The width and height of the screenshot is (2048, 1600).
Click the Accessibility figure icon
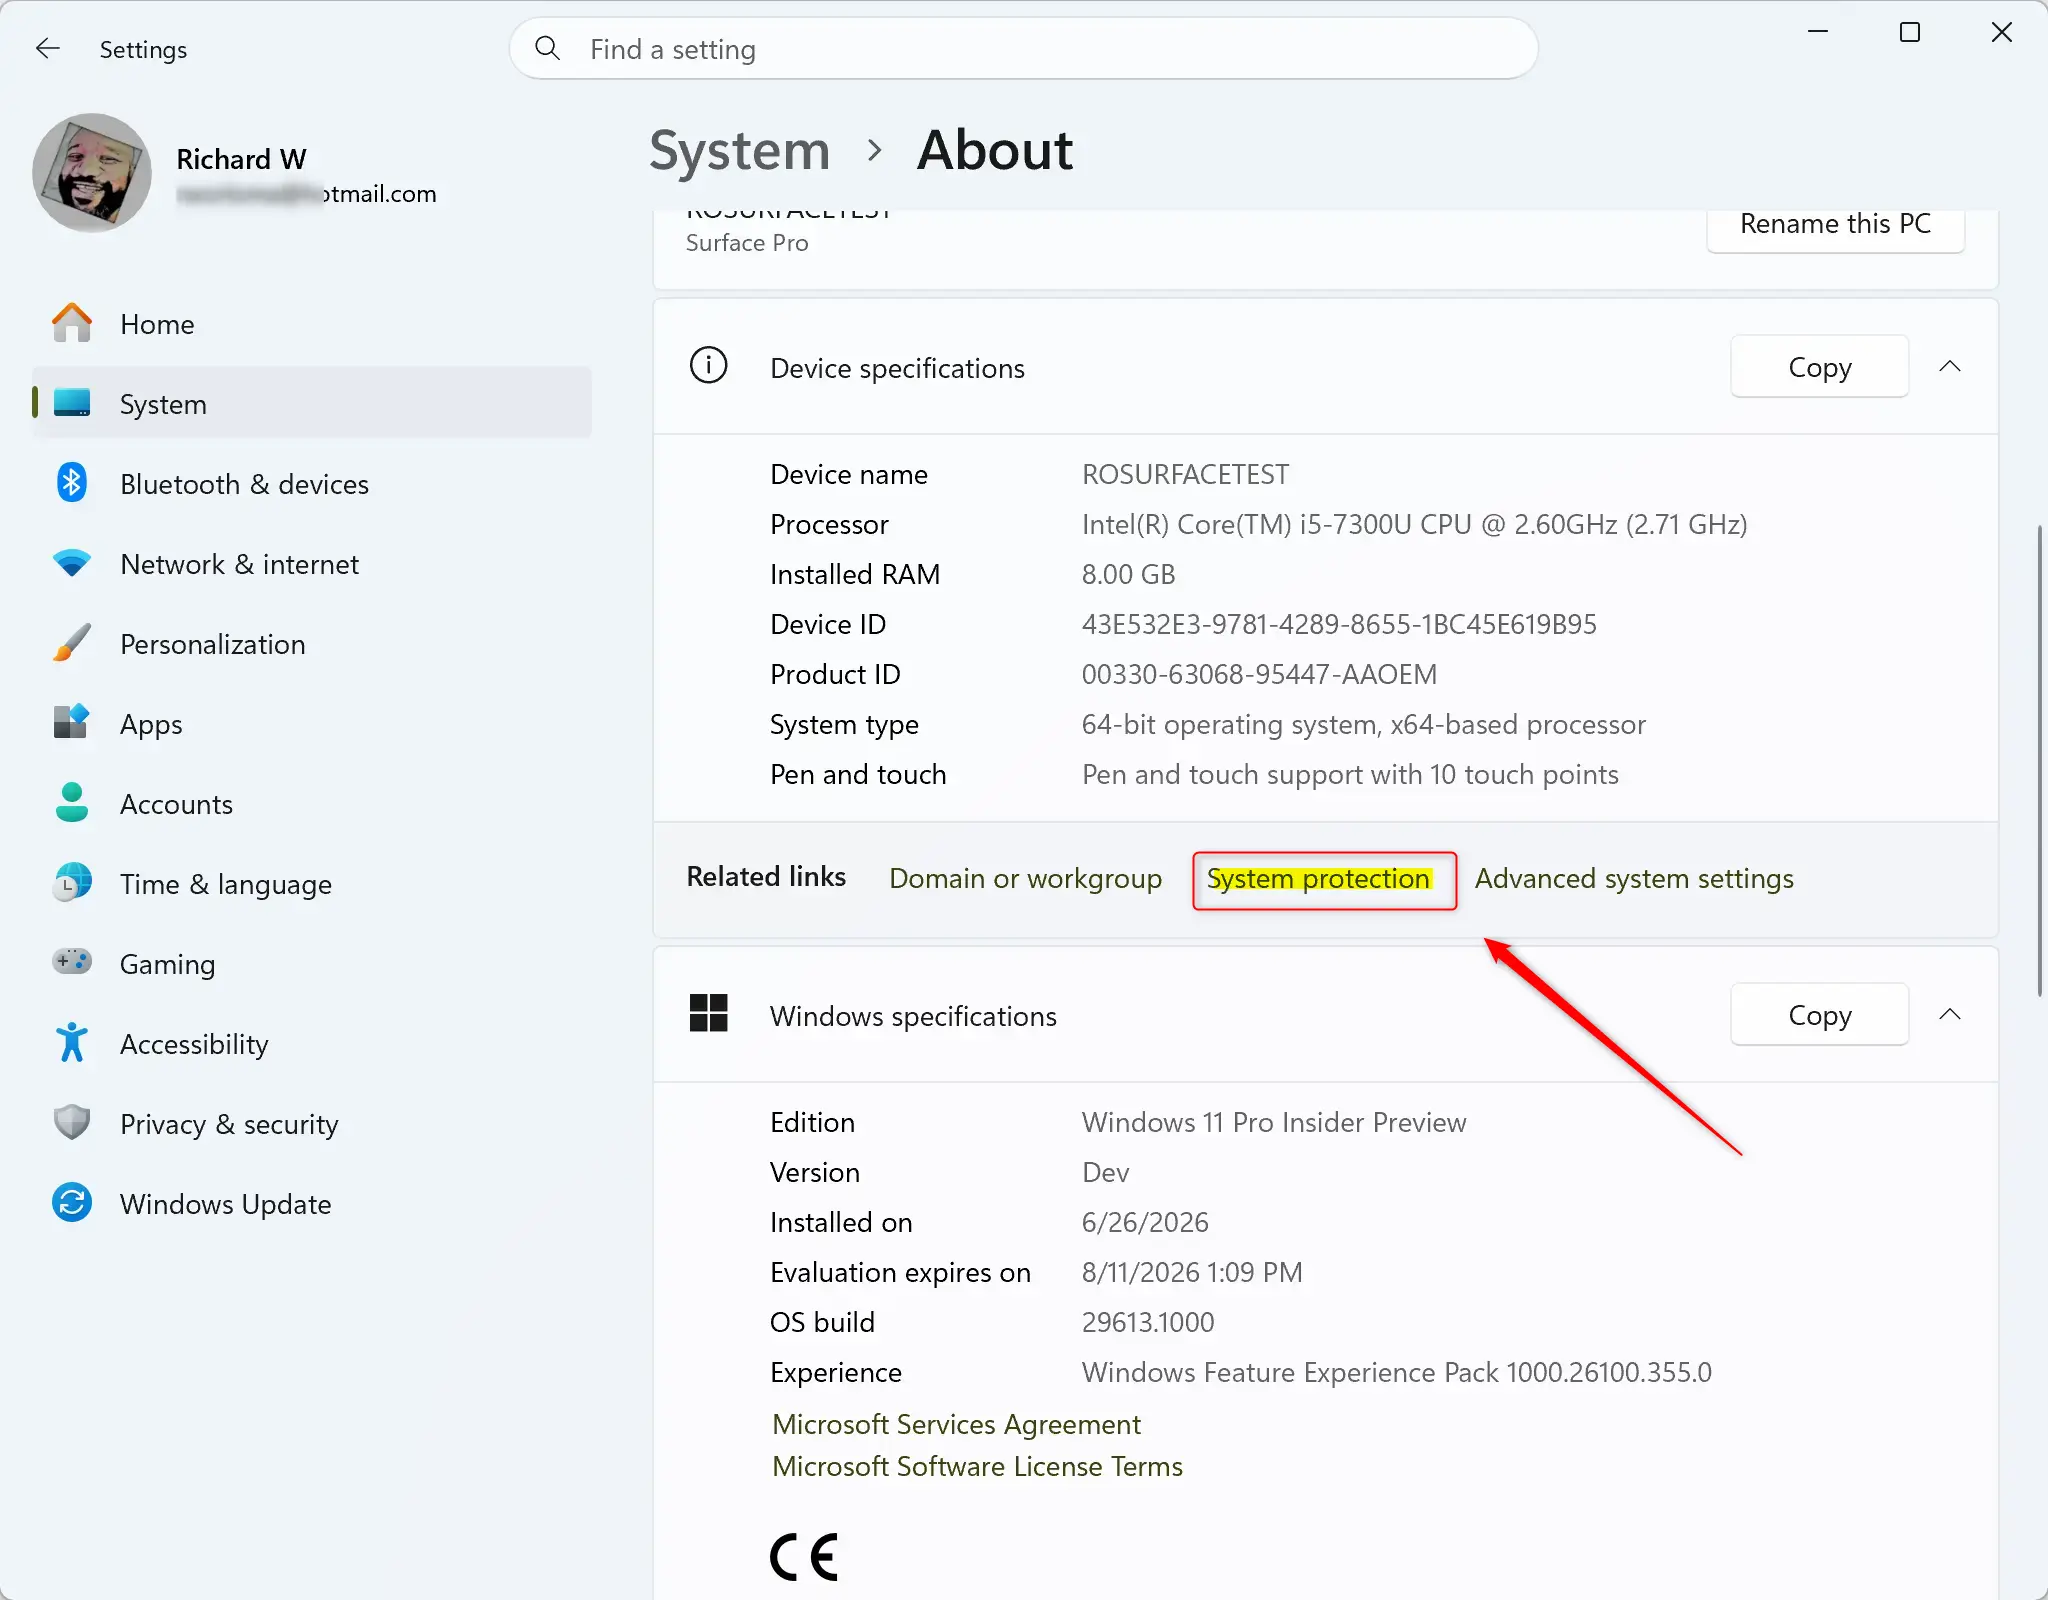point(72,1042)
